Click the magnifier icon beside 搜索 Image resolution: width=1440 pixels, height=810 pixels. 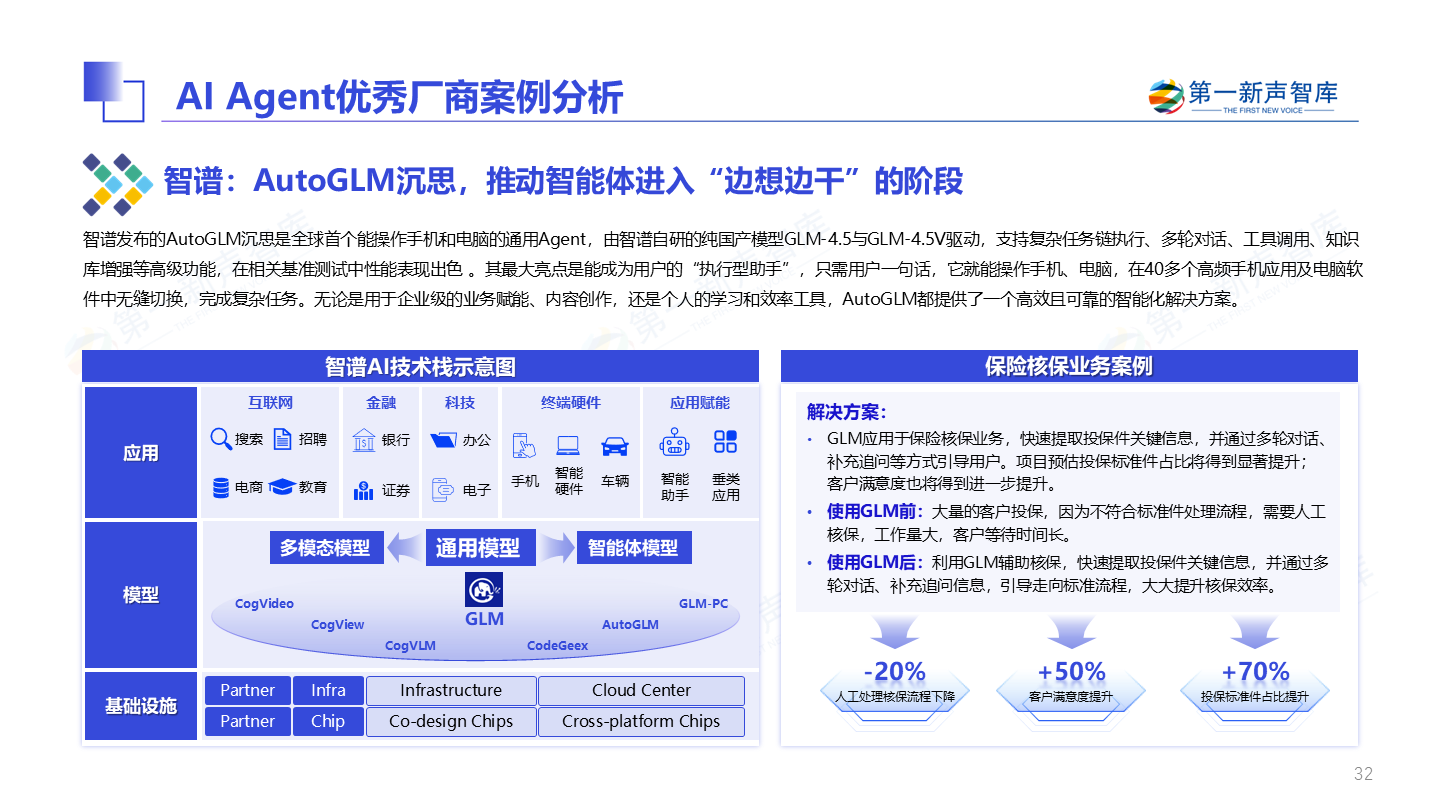[x=221, y=439]
